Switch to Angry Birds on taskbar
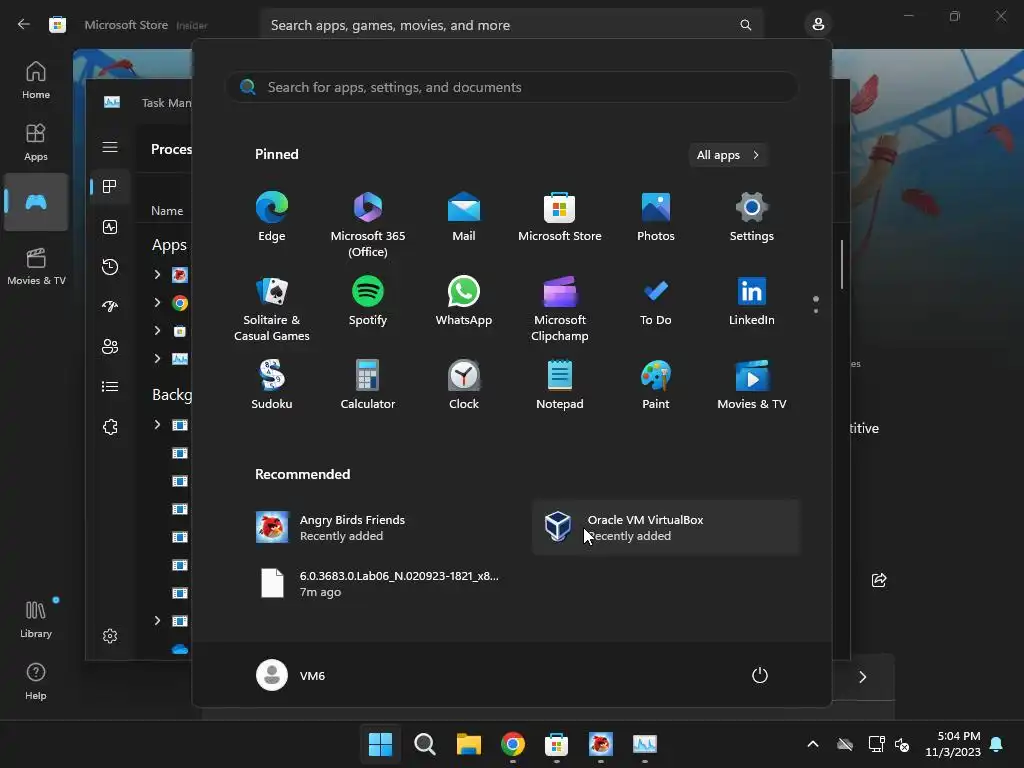Screen dimensions: 1024x768 pos(600,744)
